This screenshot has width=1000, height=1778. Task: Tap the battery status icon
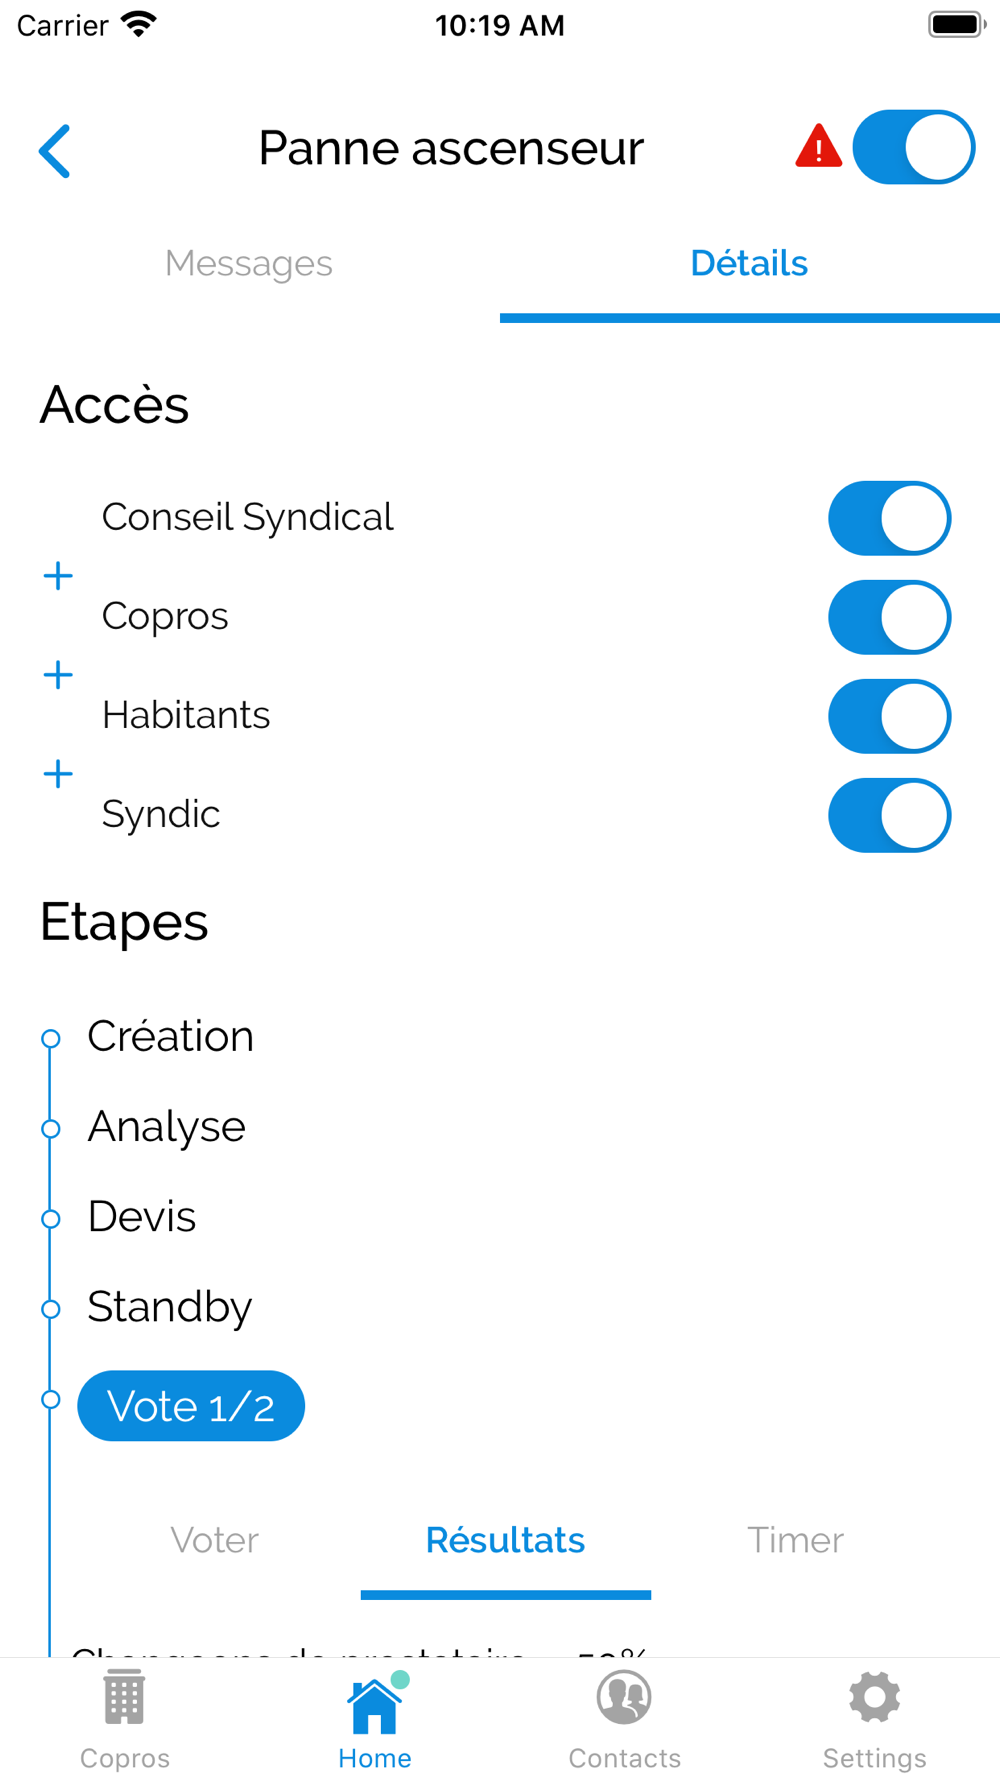[957, 24]
